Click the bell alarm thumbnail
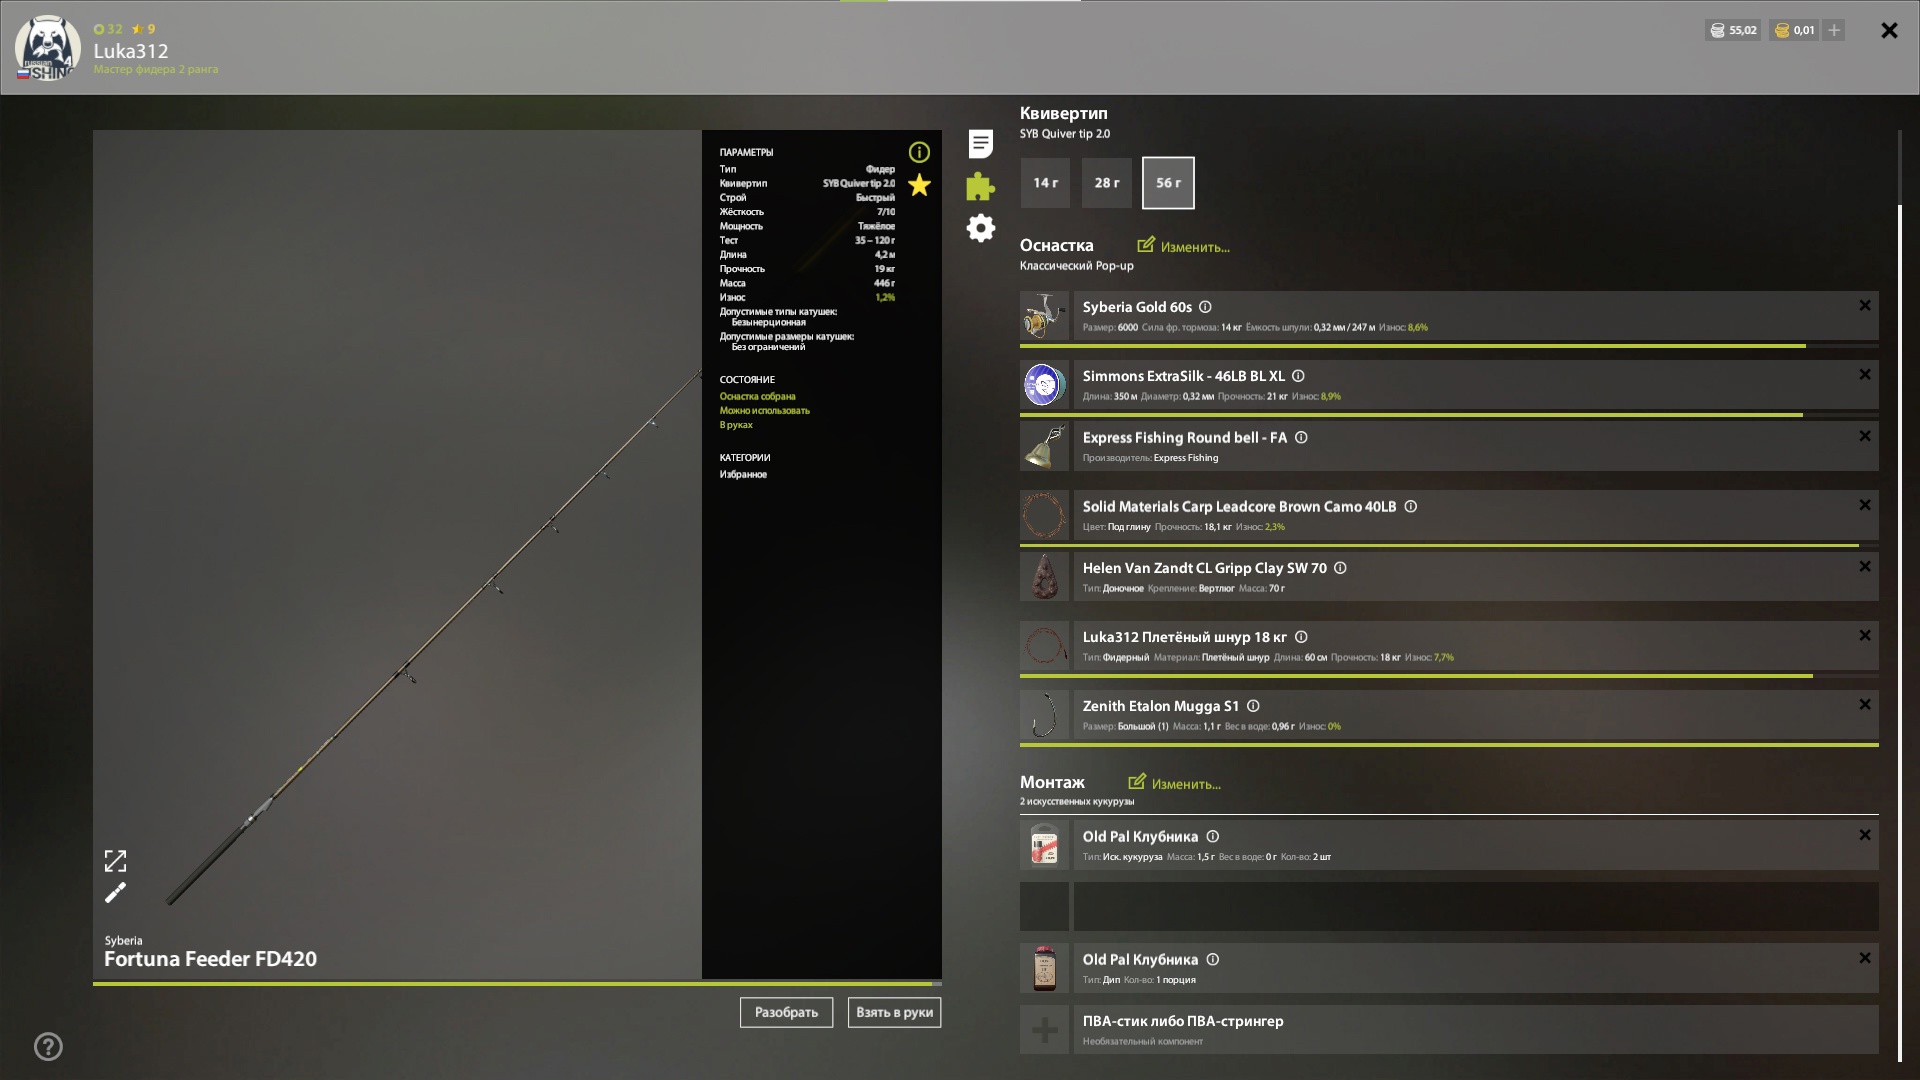Image resolution: width=1920 pixels, height=1080 pixels. coord(1044,446)
